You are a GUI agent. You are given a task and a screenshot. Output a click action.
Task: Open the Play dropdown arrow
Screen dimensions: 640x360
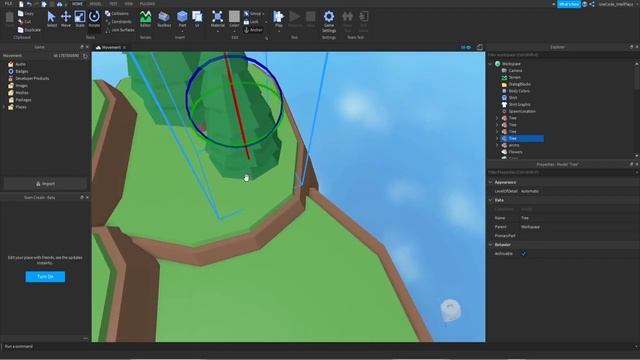click(x=278, y=31)
